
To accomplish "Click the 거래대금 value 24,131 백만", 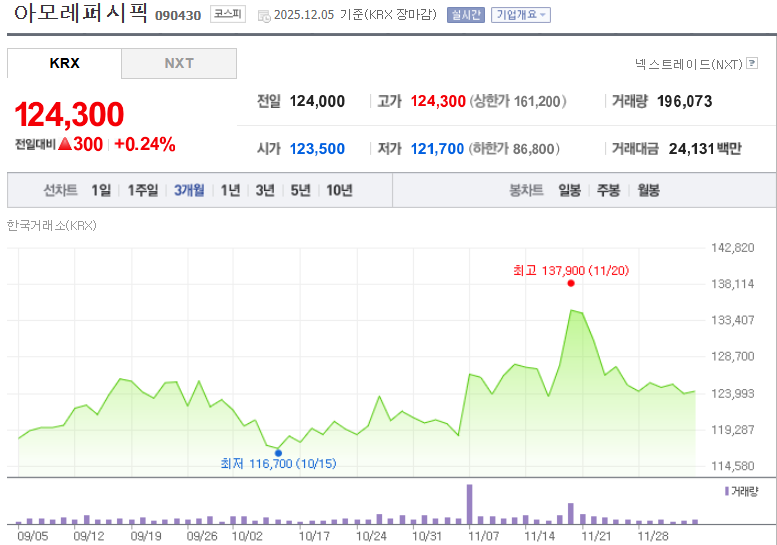I will (705, 149).
